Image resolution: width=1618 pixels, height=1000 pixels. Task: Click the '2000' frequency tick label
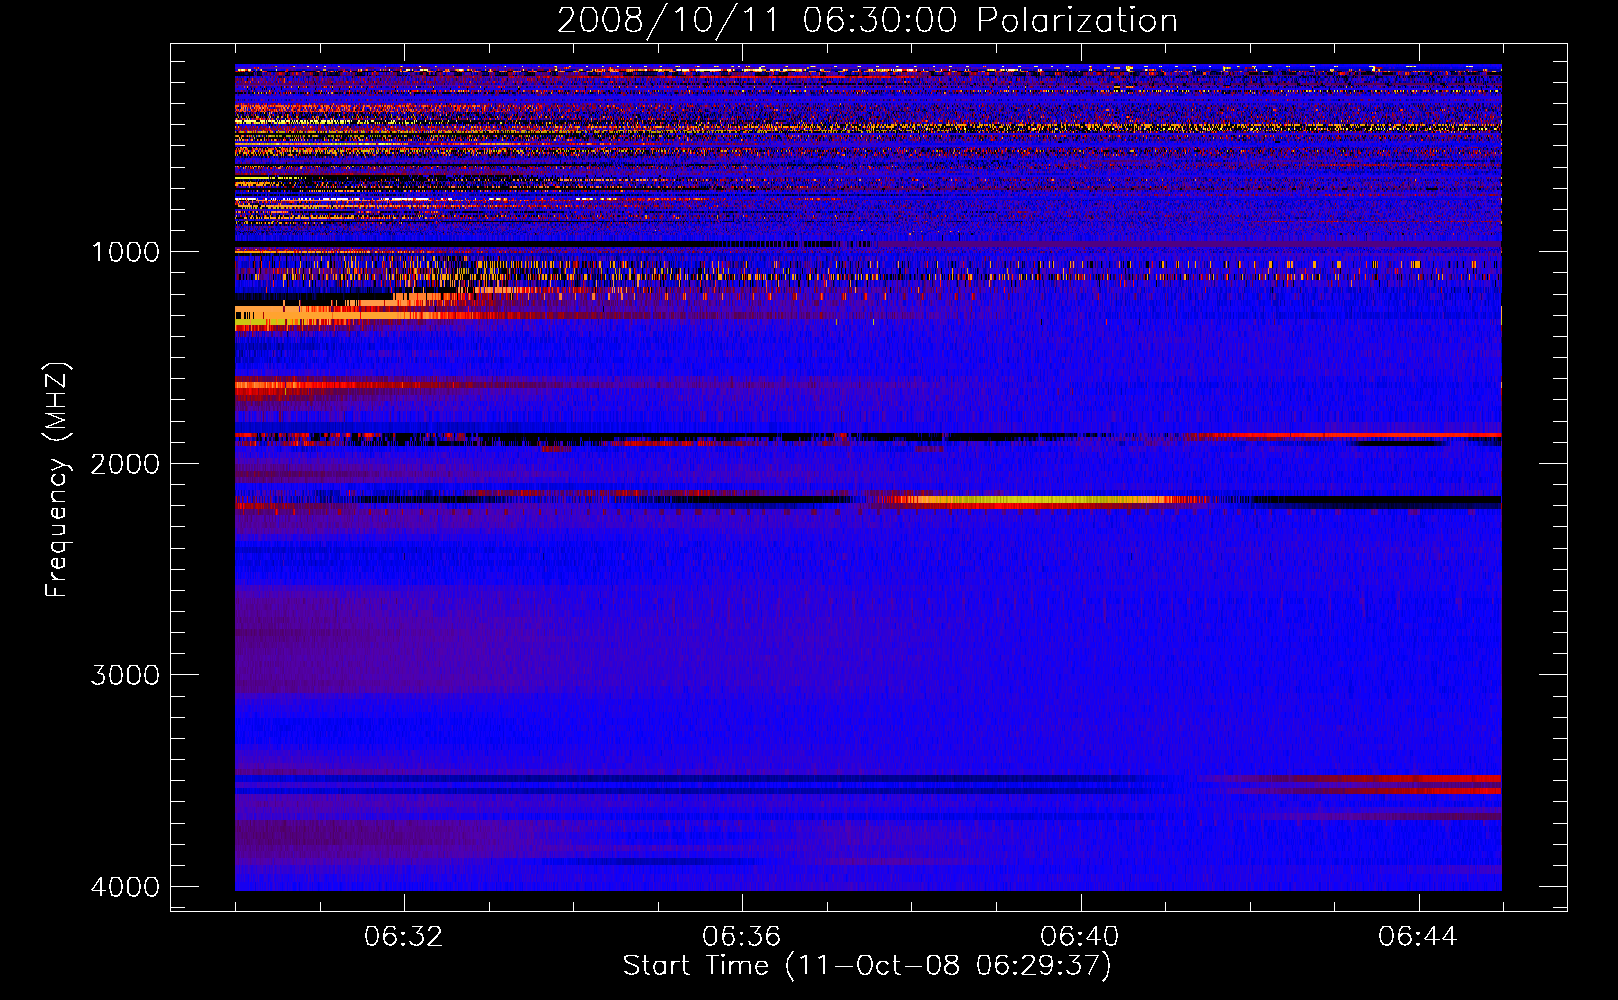tap(125, 463)
